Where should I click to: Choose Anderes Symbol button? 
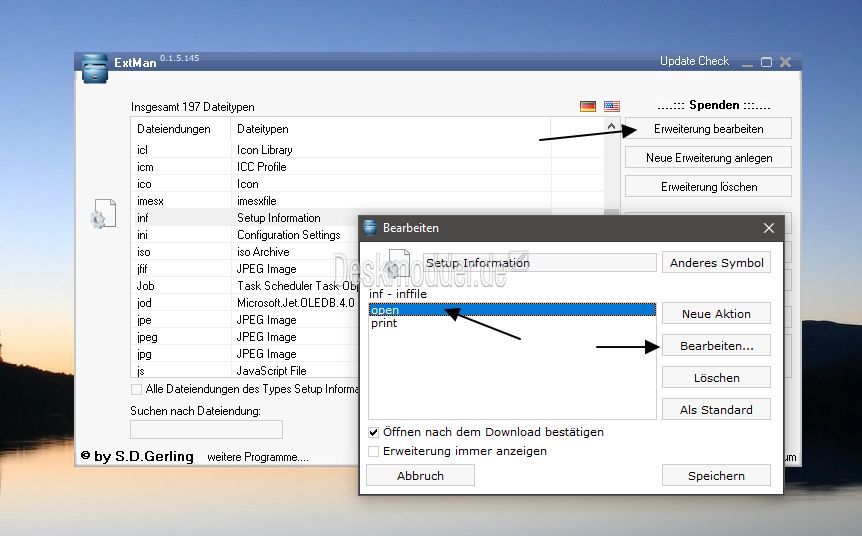(x=716, y=263)
